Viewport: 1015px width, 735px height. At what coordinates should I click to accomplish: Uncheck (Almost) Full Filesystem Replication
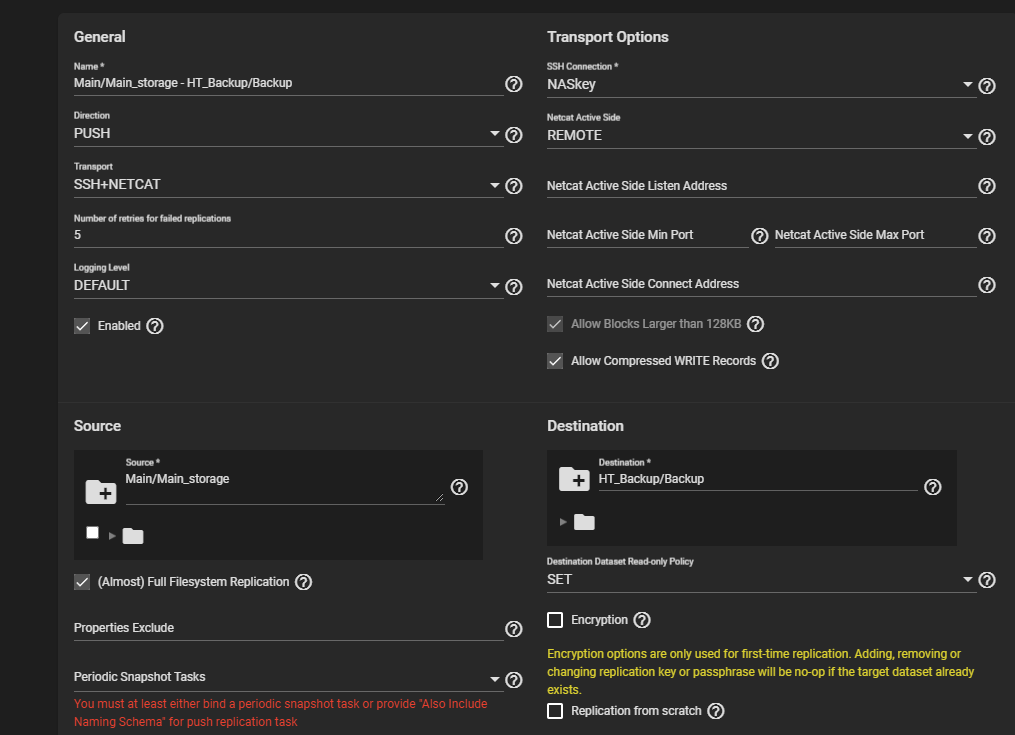pos(82,582)
